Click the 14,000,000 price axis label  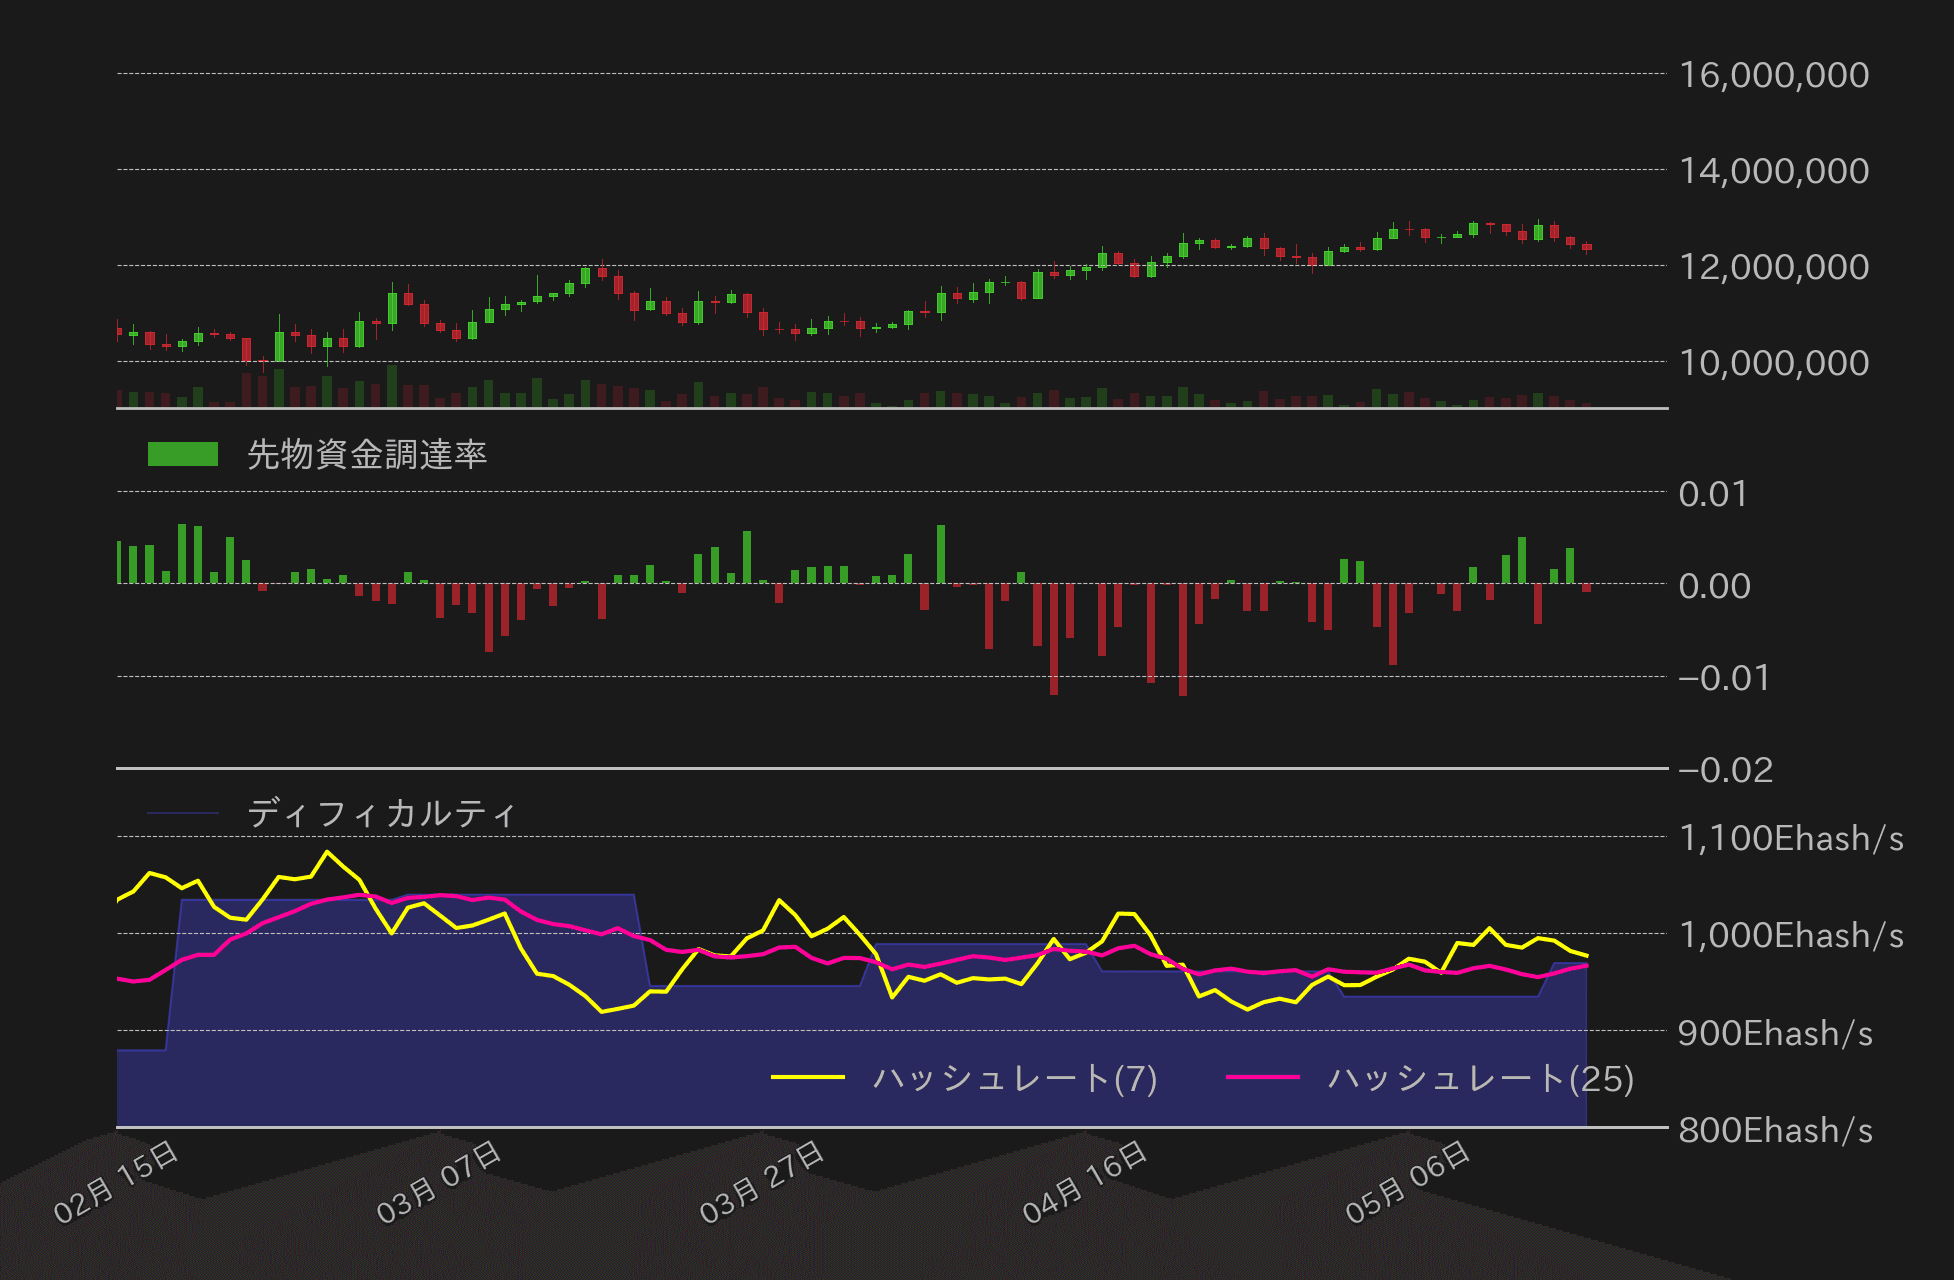pos(1774,171)
